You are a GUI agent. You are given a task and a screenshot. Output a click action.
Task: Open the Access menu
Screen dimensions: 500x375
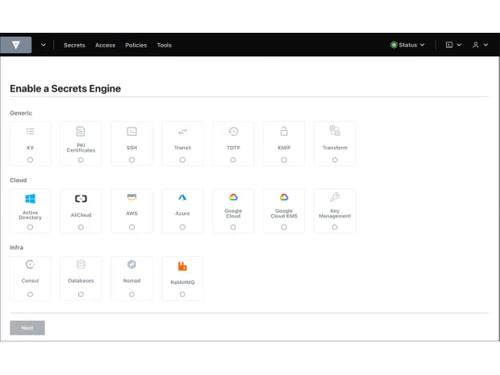click(105, 45)
